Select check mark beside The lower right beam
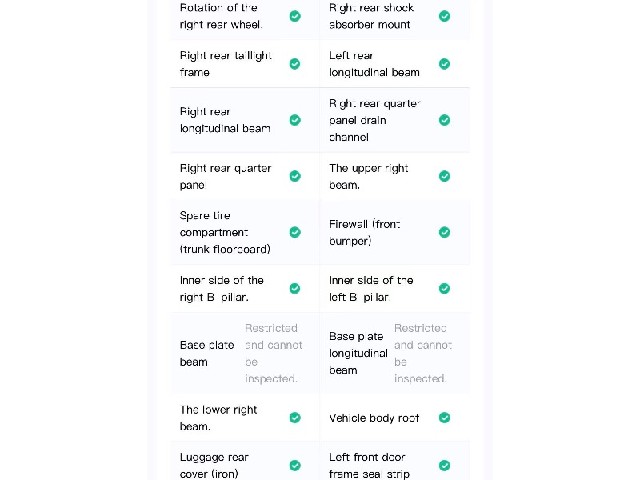 [295, 418]
